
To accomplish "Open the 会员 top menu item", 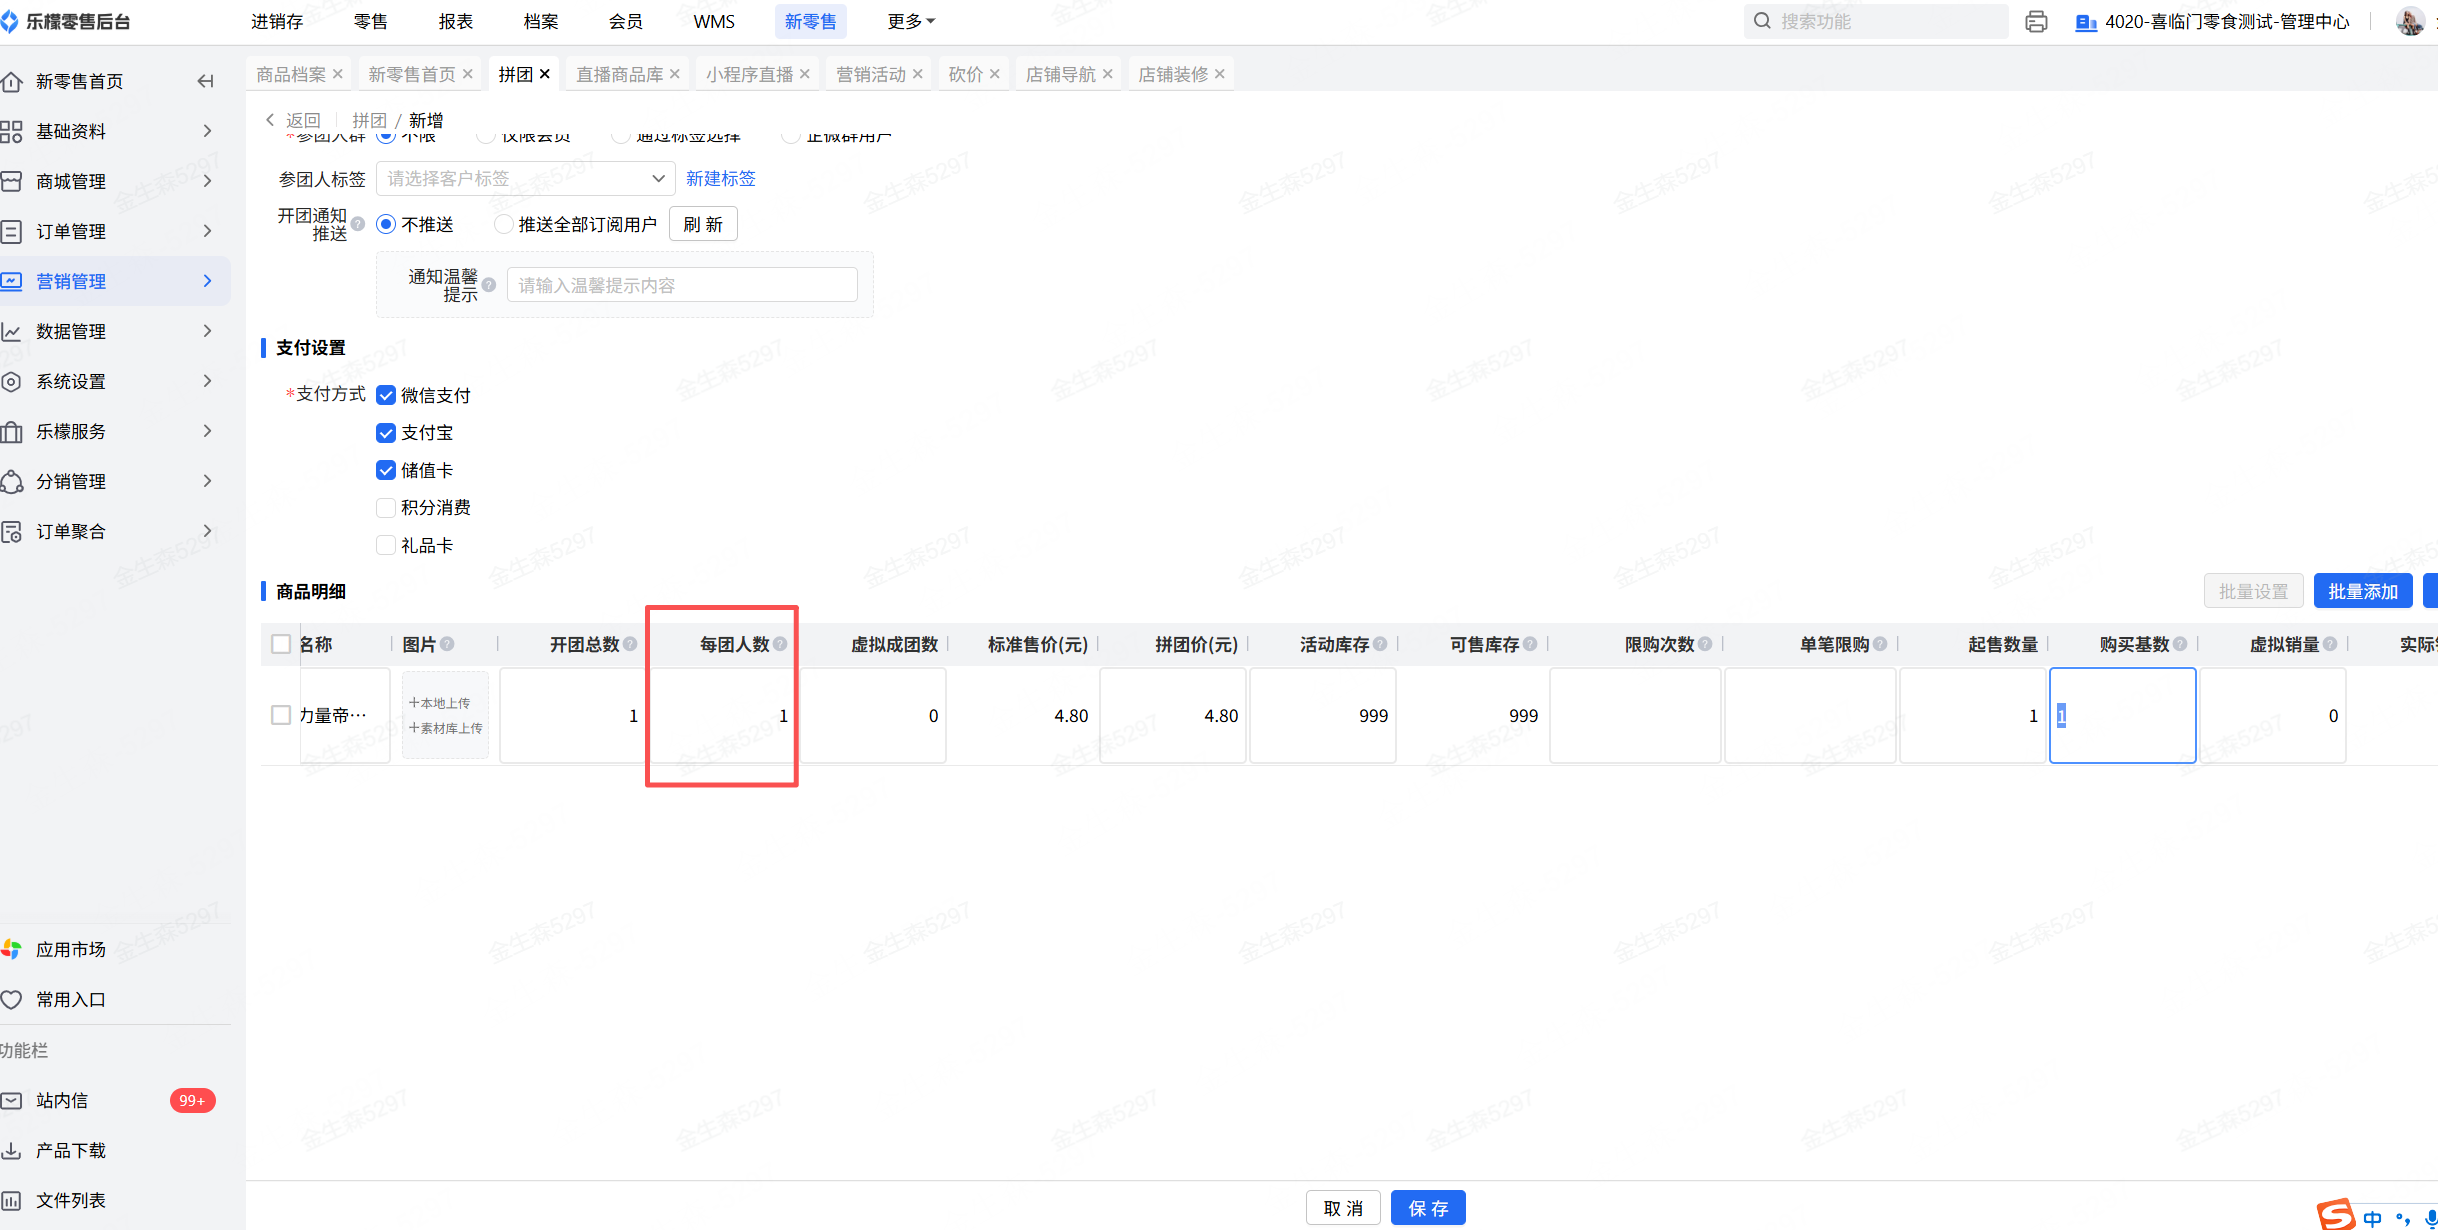I will point(625,21).
